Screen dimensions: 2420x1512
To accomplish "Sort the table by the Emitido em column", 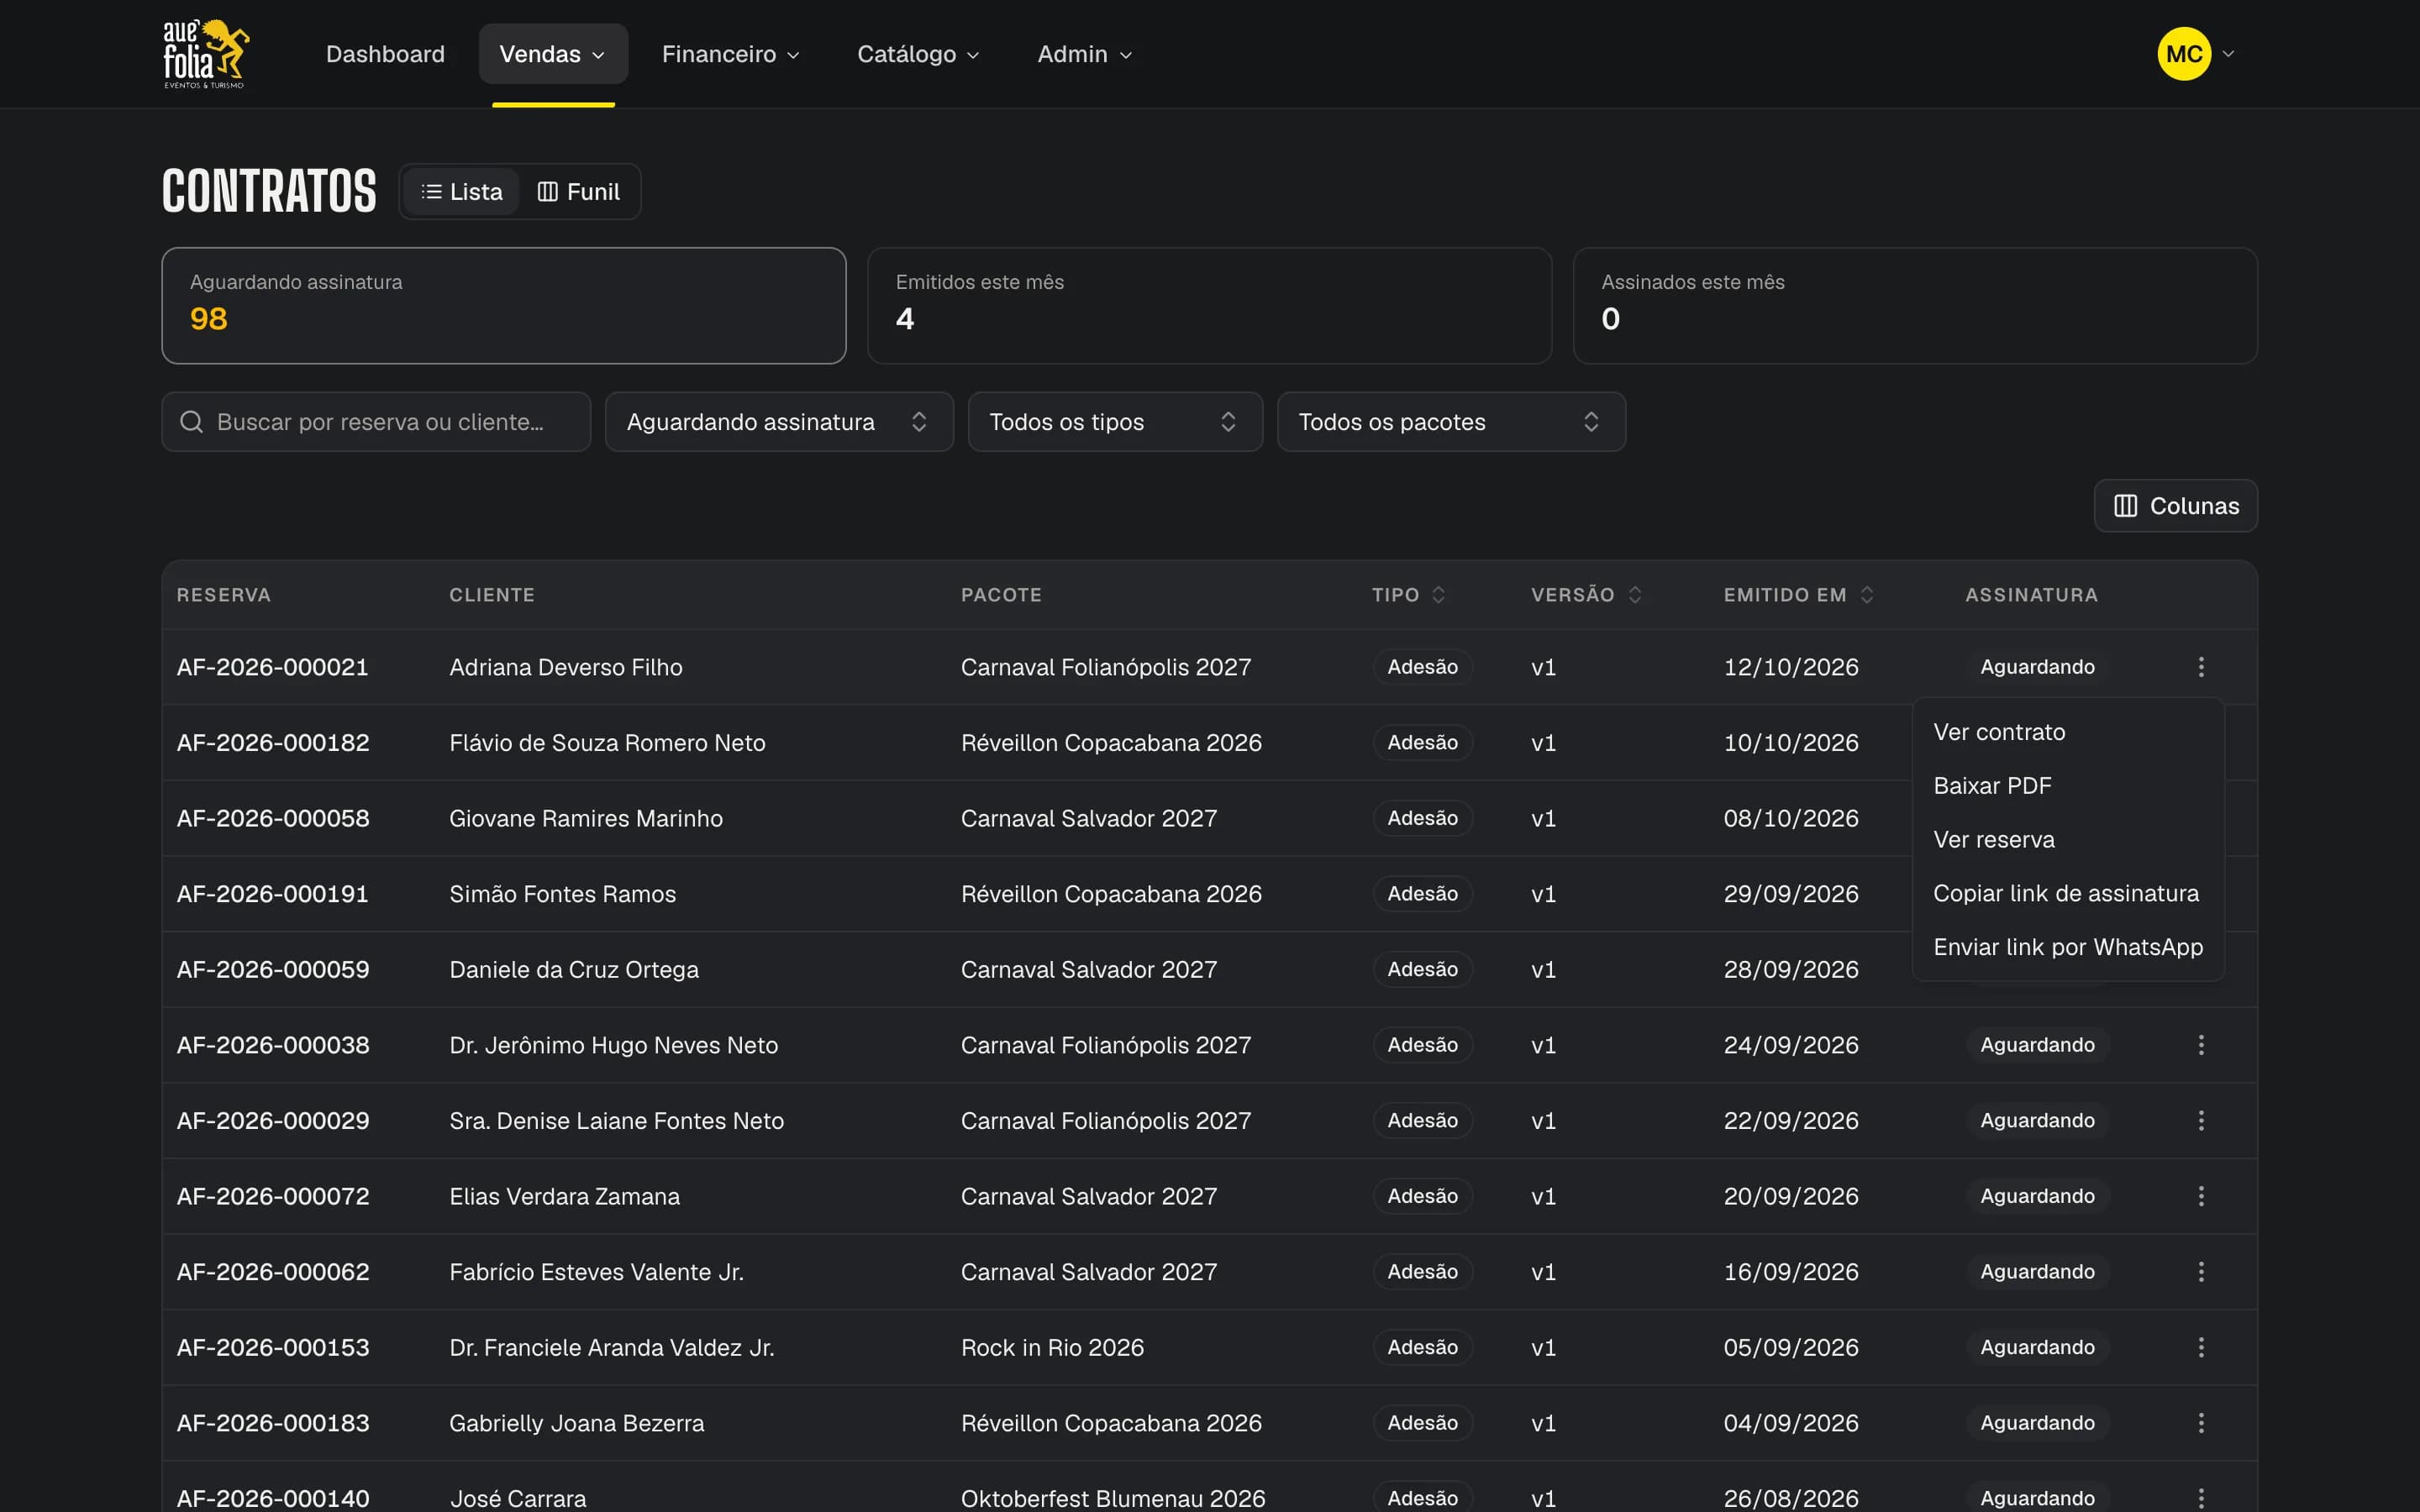I will coord(1798,595).
